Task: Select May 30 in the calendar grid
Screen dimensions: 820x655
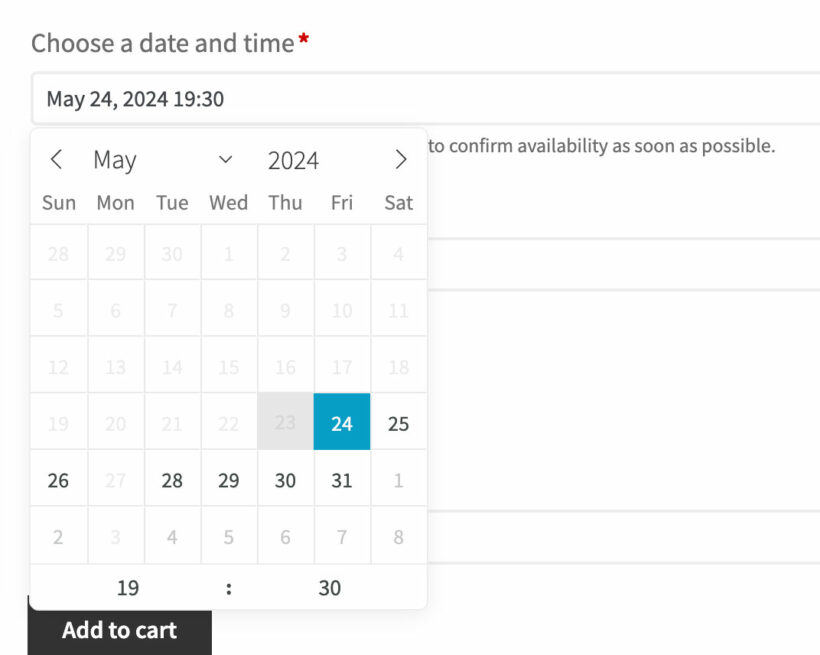Action: pyautogui.click(x=285, y=480)
